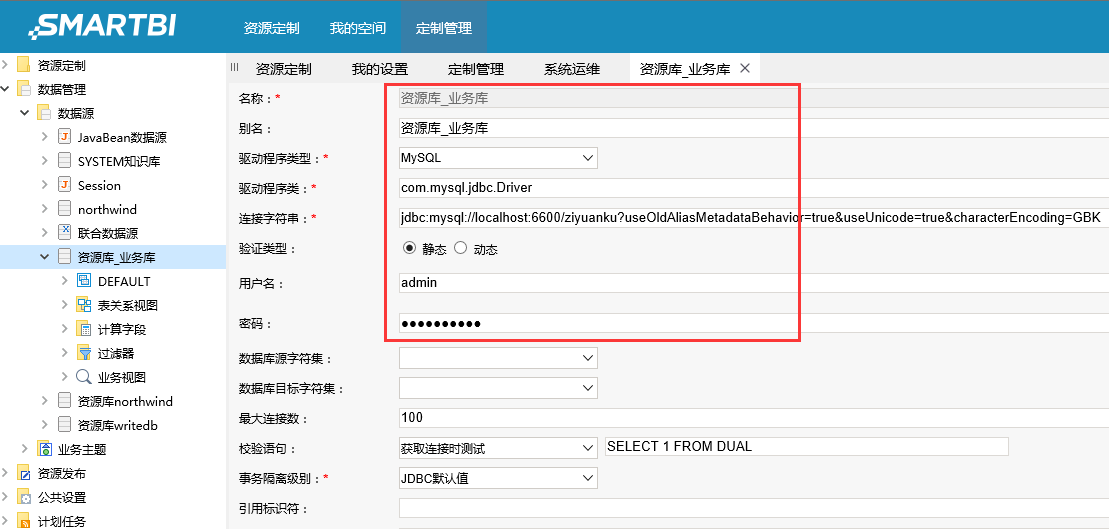Expand the top 资源定制 tree node
The height and width of the screenshot is (529, 1109).
click(5, 66)
